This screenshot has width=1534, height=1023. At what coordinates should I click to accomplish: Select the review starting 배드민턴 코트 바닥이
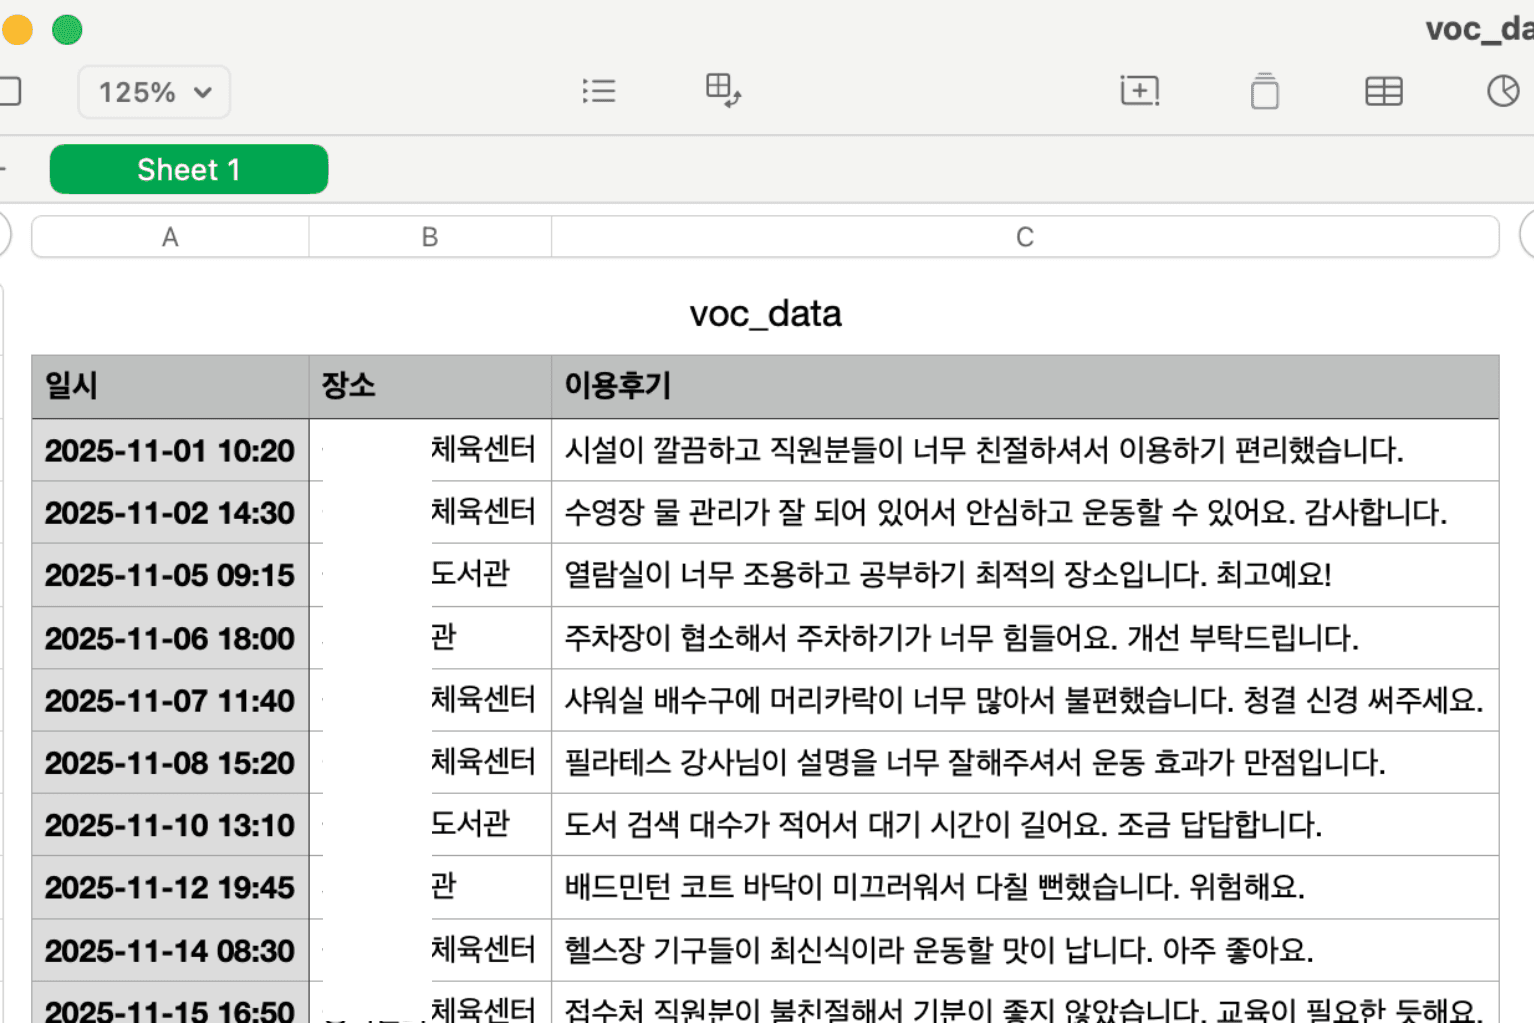pos(1025,887)
